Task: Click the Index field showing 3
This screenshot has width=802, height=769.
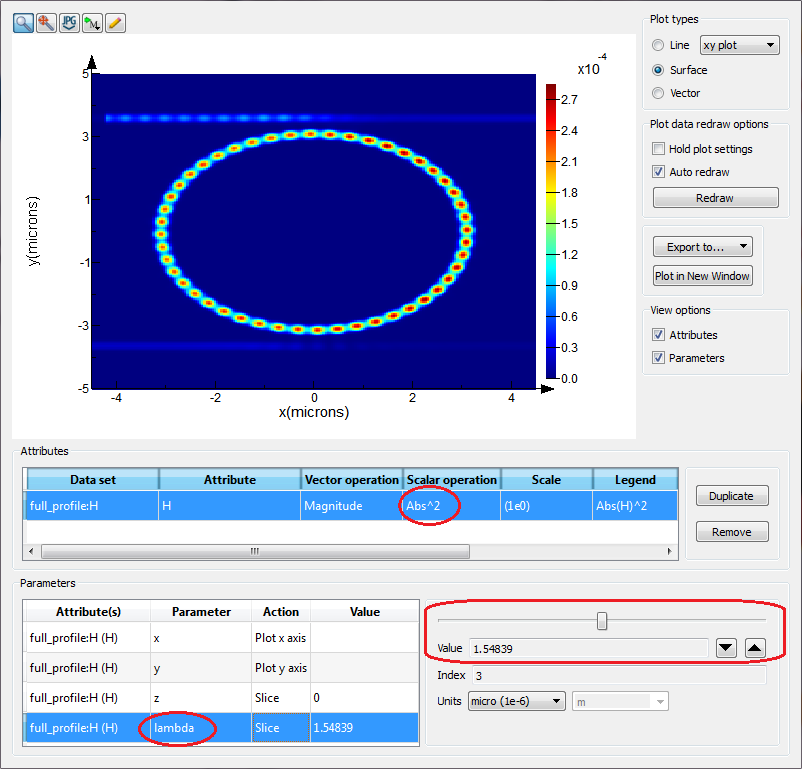Action: pyautogui.click(x=619, y=675)
